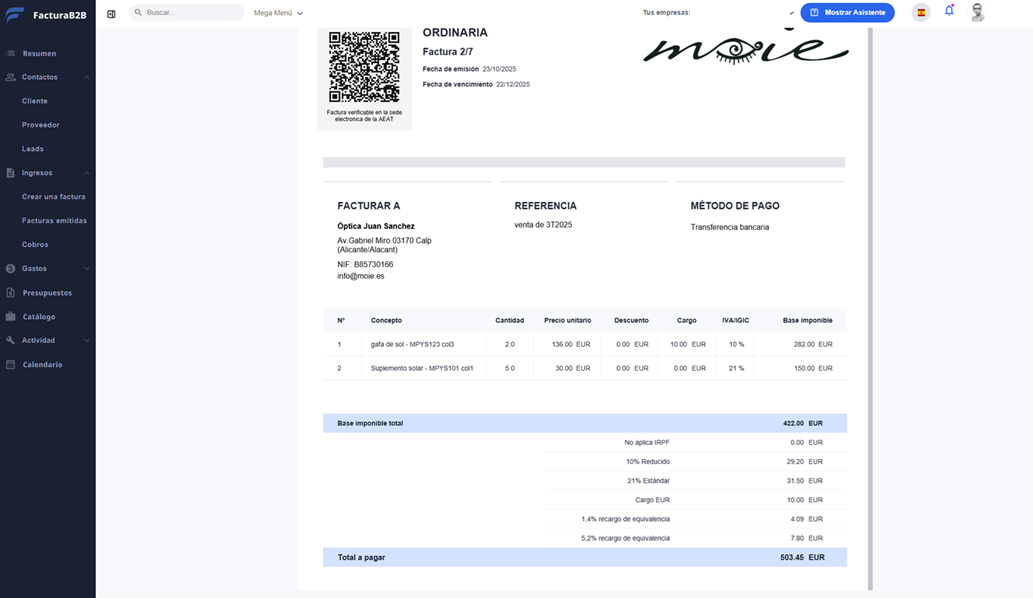The width and height of the screenshot is (1033, 598).
Task: Open the user profile avatar
Action: pos(977,13)
